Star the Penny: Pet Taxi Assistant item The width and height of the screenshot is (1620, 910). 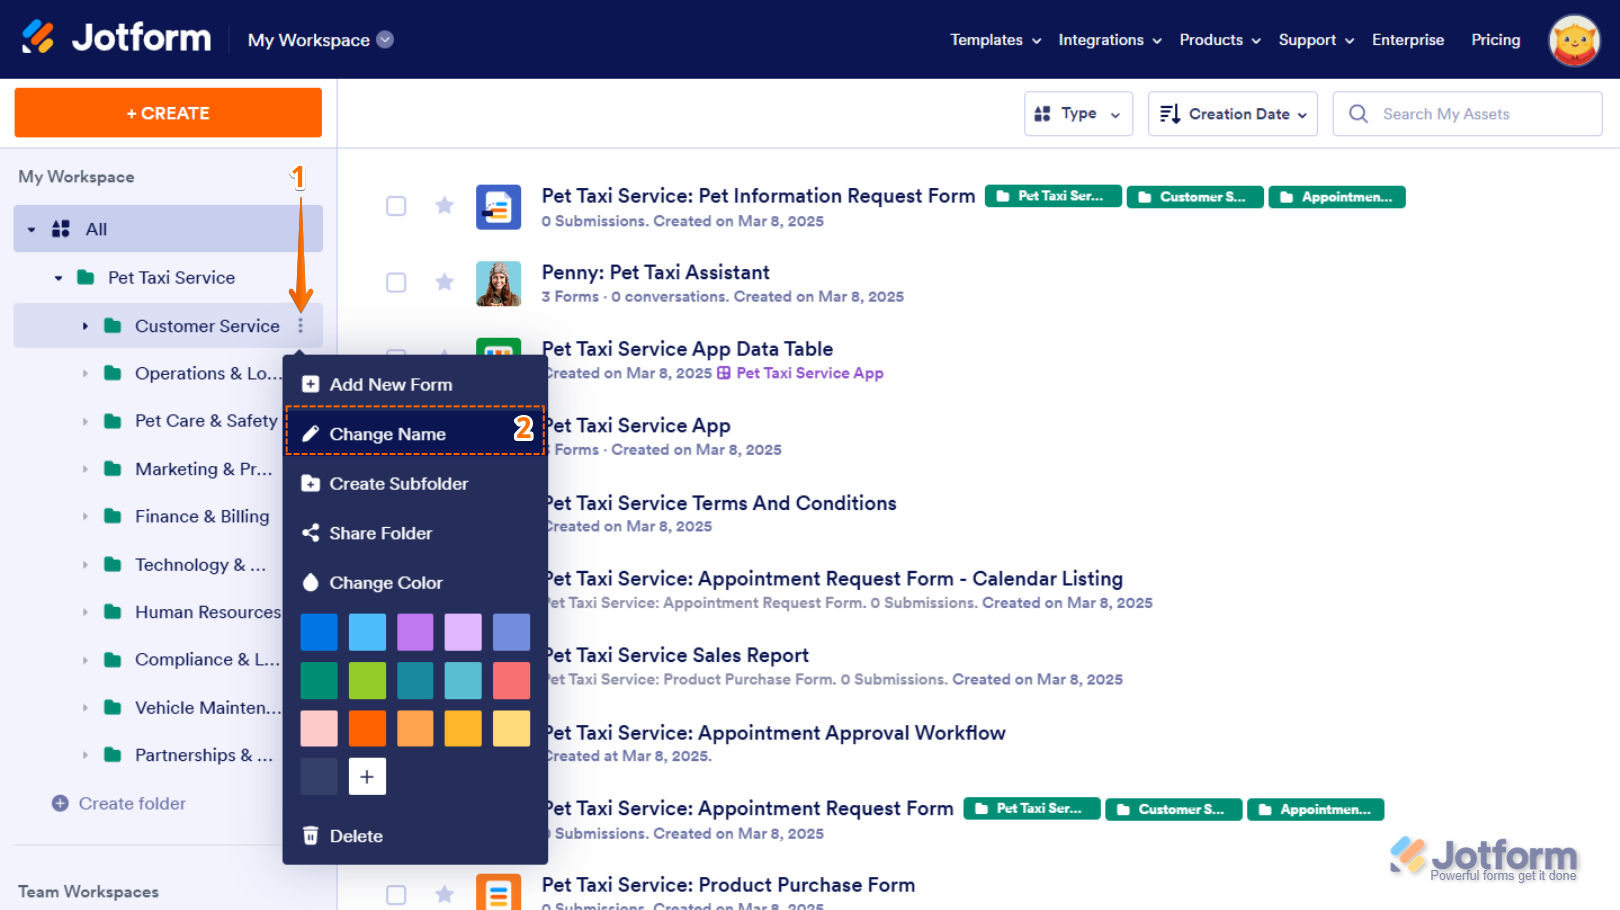coord(444,282)
